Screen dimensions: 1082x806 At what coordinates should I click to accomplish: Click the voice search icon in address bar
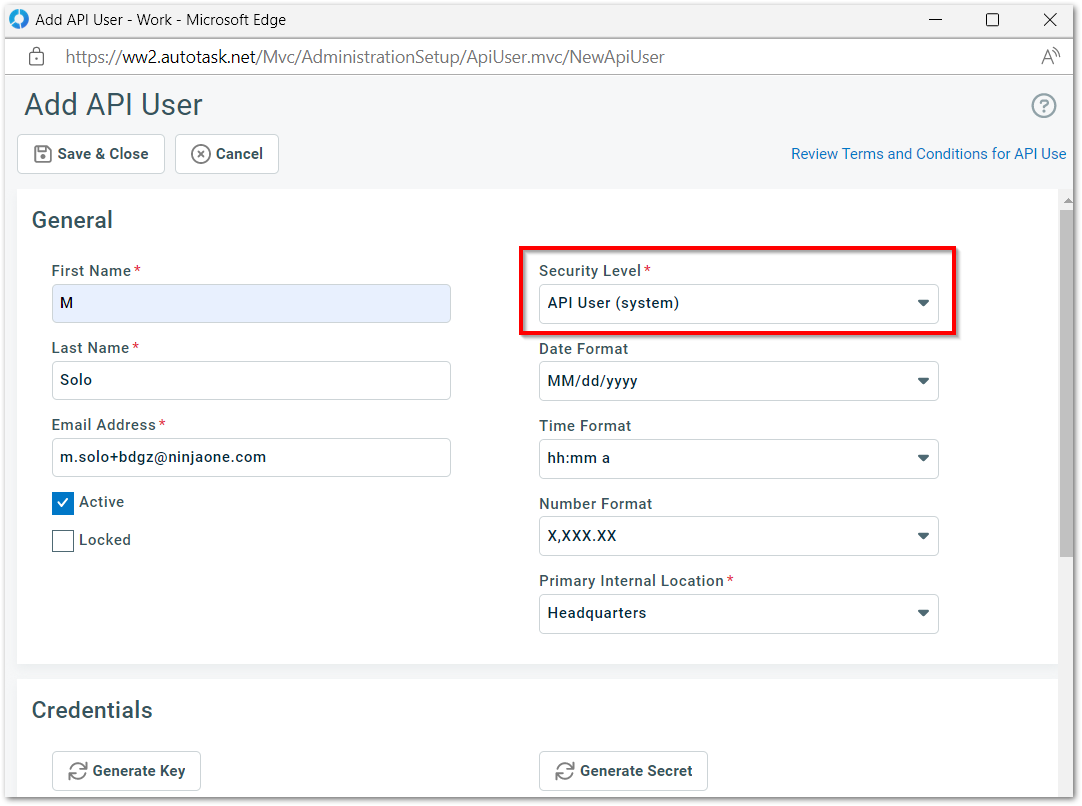tap(1051, 56)
